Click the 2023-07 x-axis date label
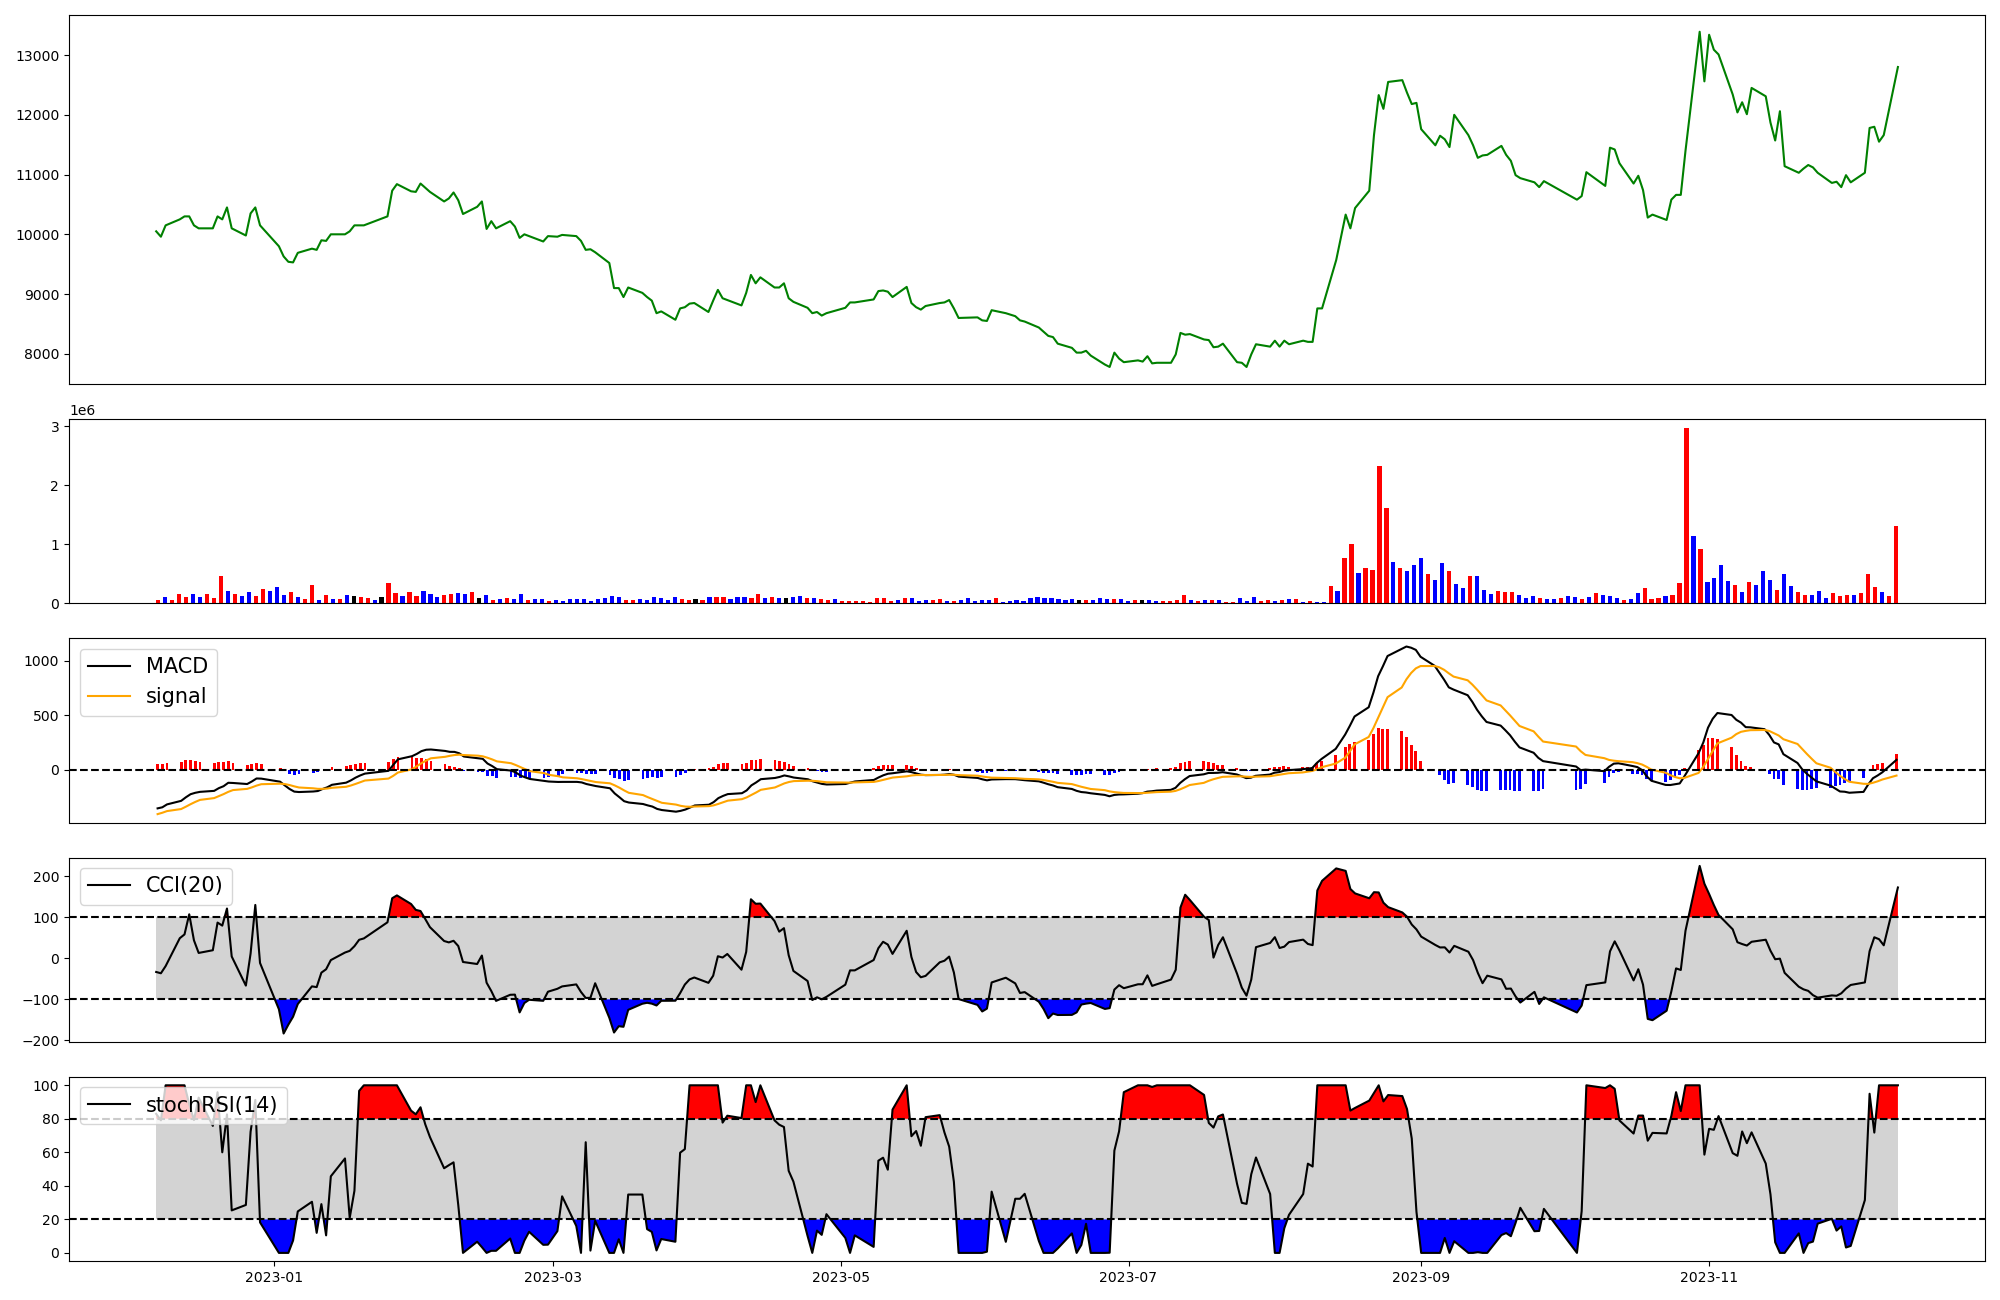 click(1129, 1277)
